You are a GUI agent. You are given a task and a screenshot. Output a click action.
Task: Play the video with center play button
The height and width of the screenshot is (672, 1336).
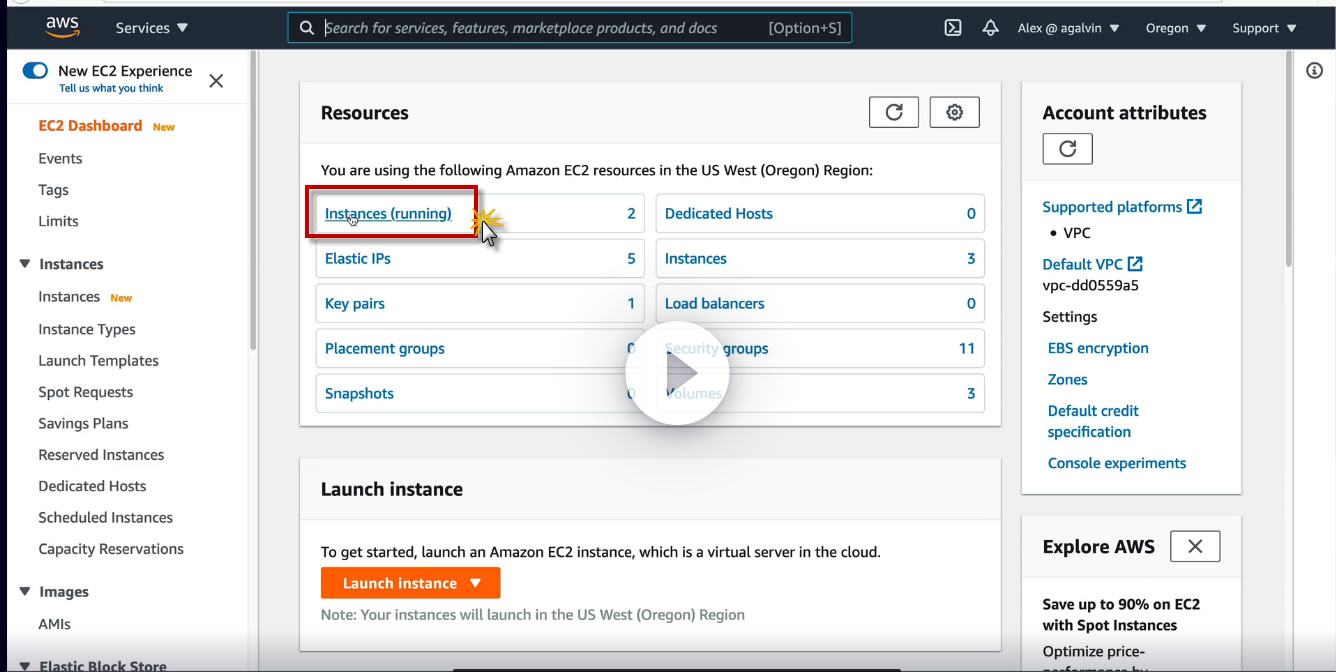pyautogui.click(x=677, y=373)
